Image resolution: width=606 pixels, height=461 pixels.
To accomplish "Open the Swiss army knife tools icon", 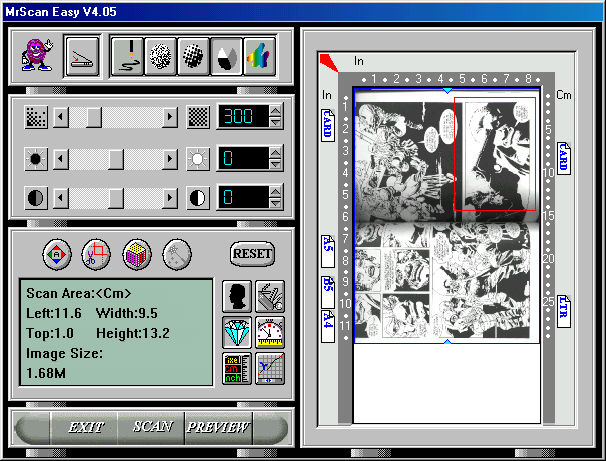I will click(x=270, y=296).
